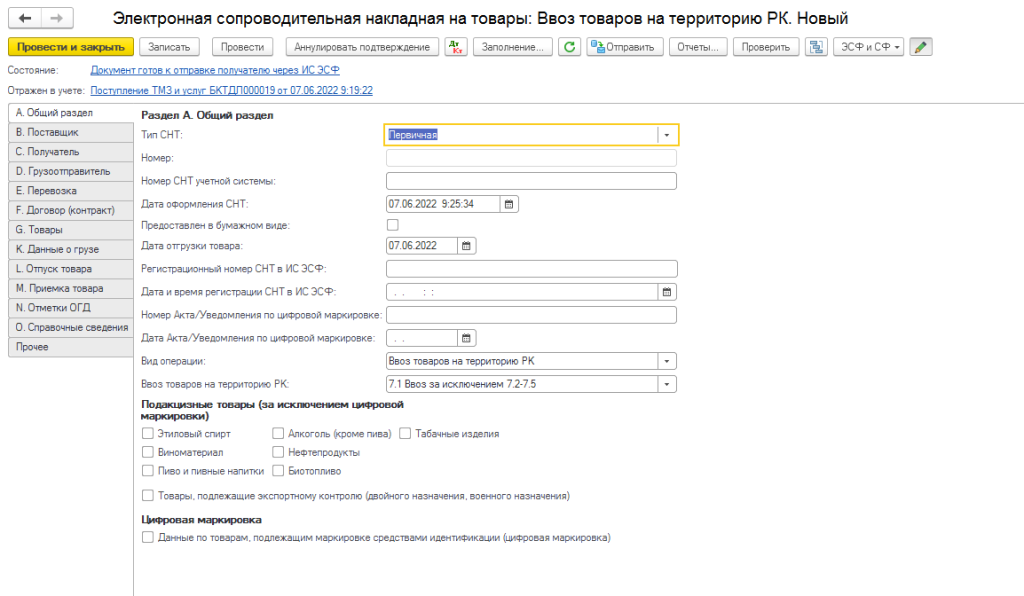Expand the Тип СНТ dropdown
Image resolution: width=1024 pixels, height=596 pixels.
coord(666,135)
